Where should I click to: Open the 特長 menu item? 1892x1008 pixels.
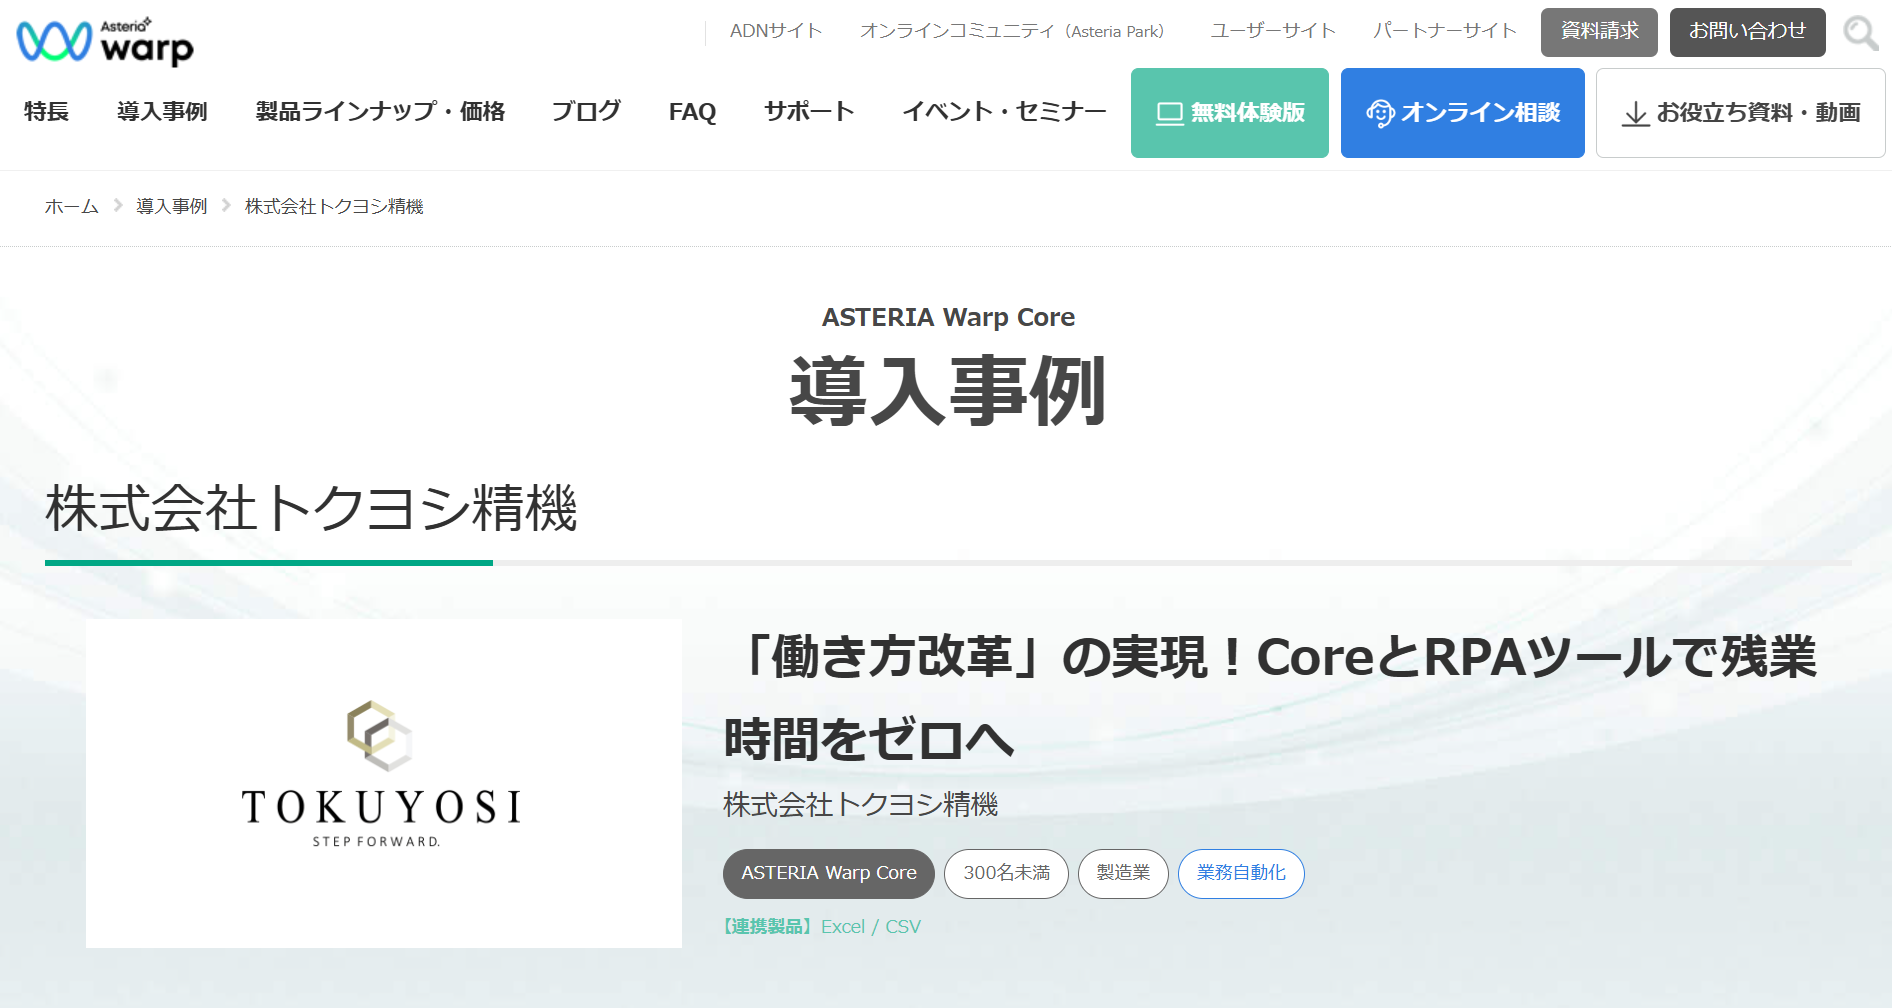46,111
